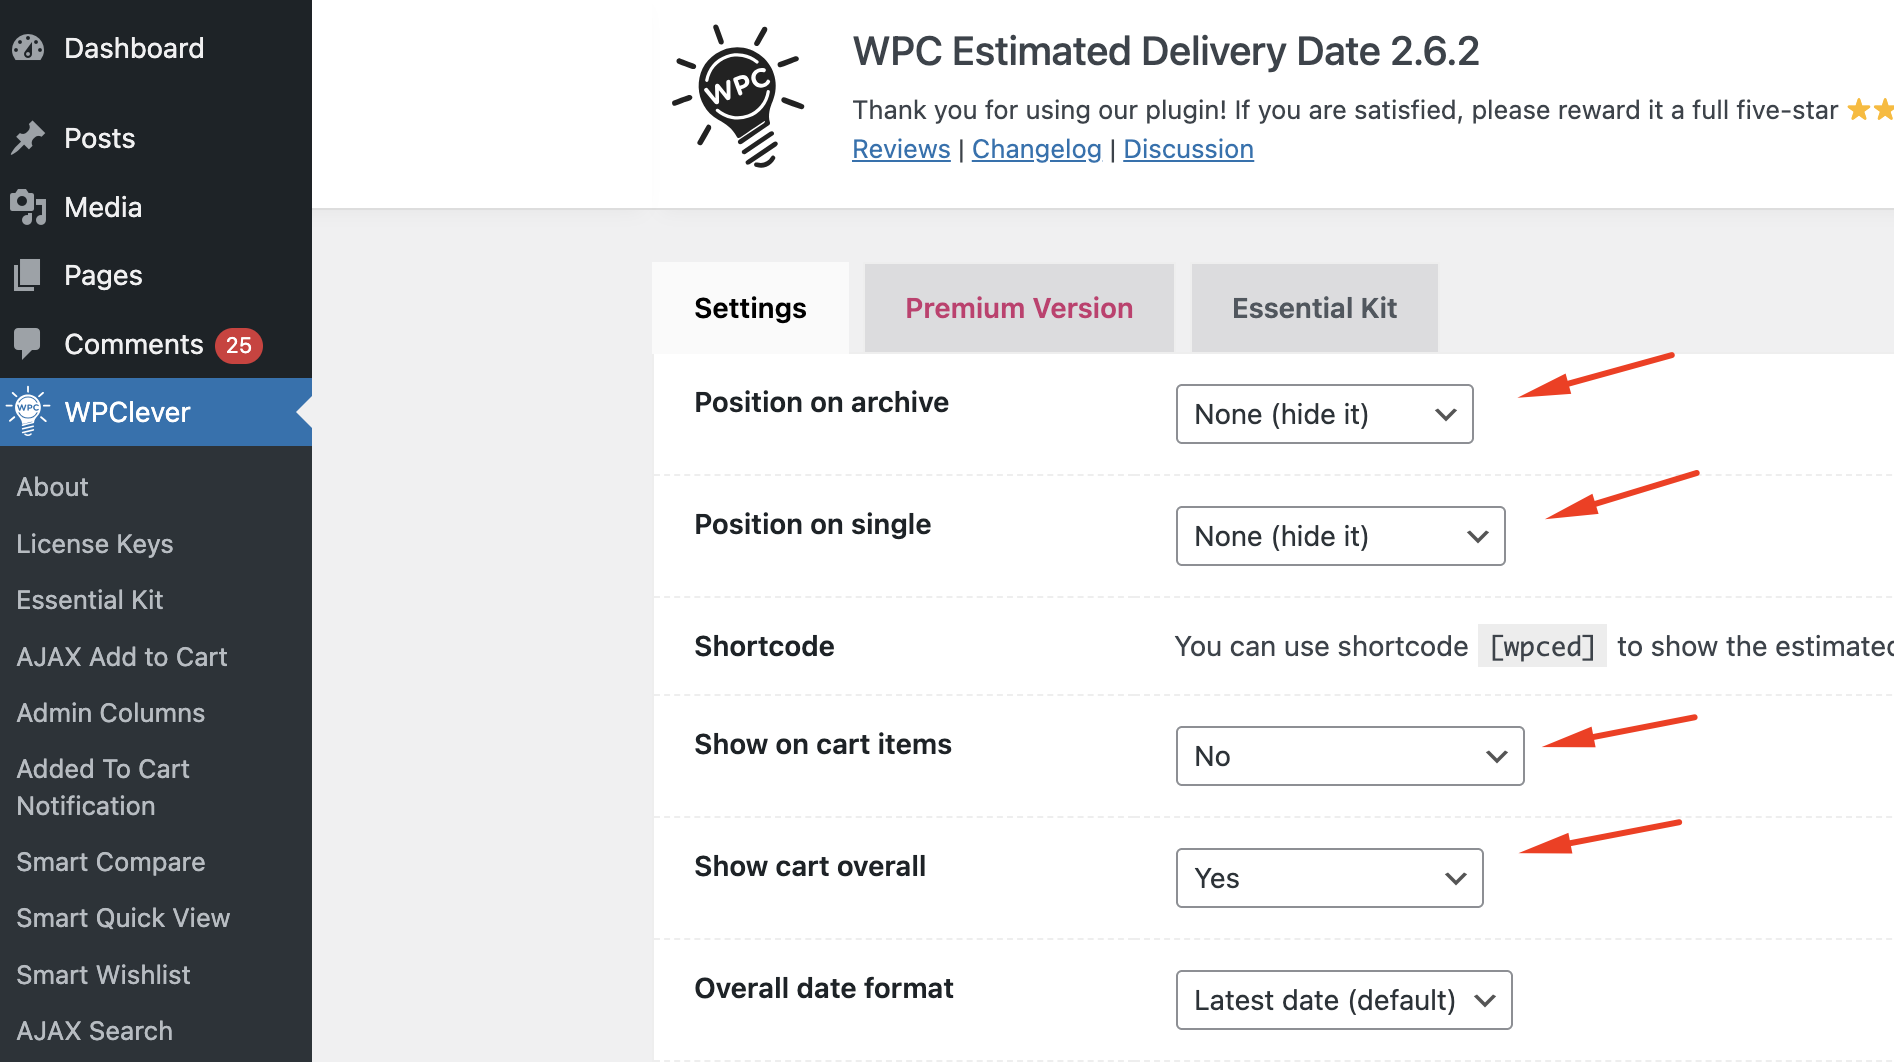The height and width of the screenshot is (1062, 1894).
Task: Click the WPC Estimated Delivery Date title
Action: tap(1165, 51)
